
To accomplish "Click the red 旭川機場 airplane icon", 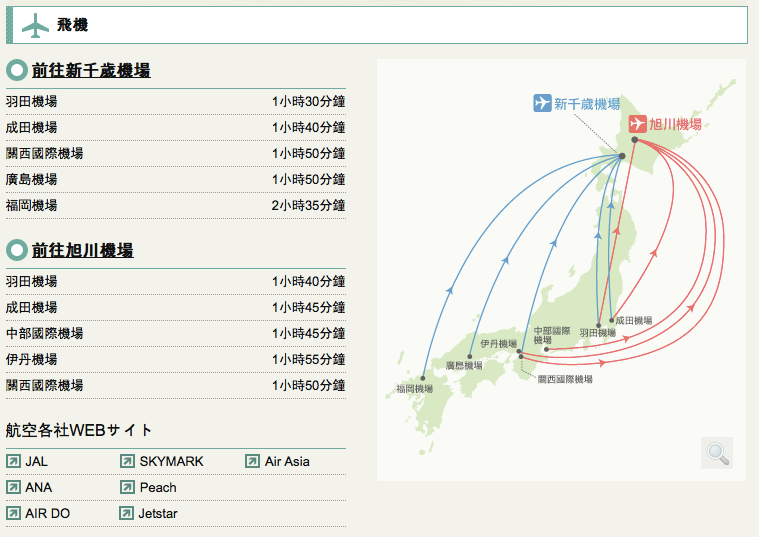I will 637,124.
